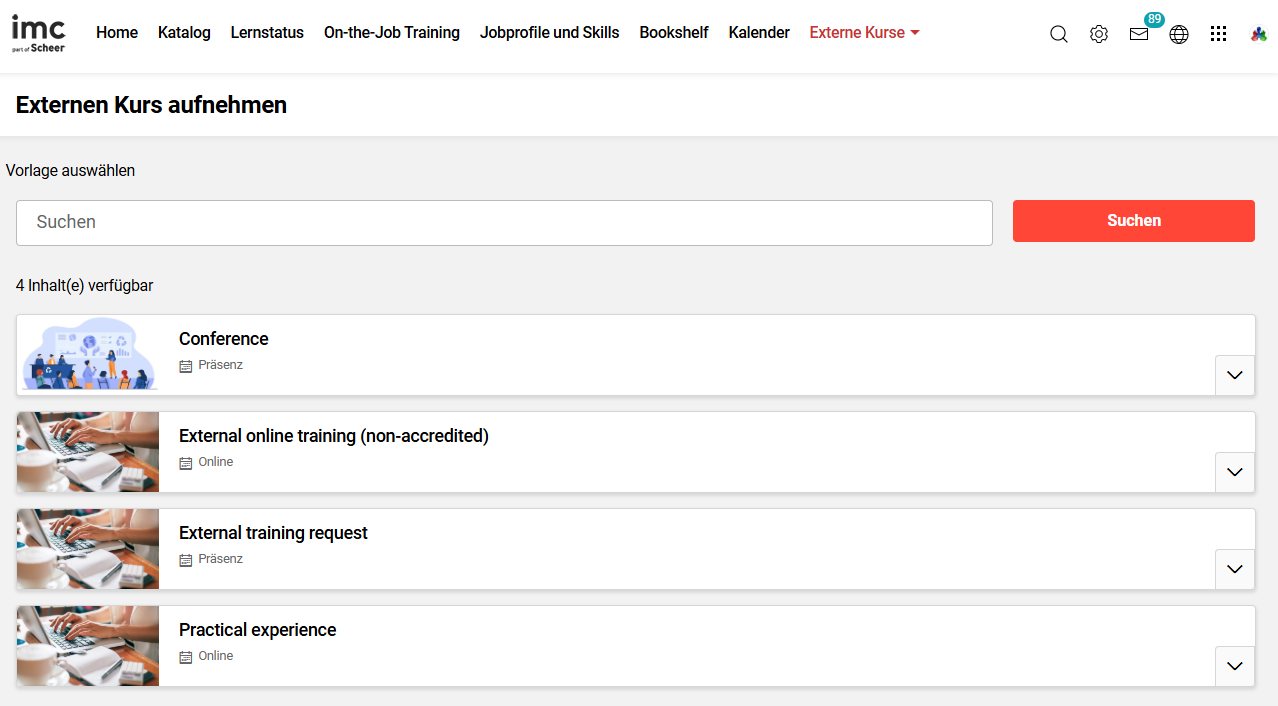Screen dimensions: 1278x706
Task: Click calendar icon beside Präsenz under Conference
Action: 185,366
